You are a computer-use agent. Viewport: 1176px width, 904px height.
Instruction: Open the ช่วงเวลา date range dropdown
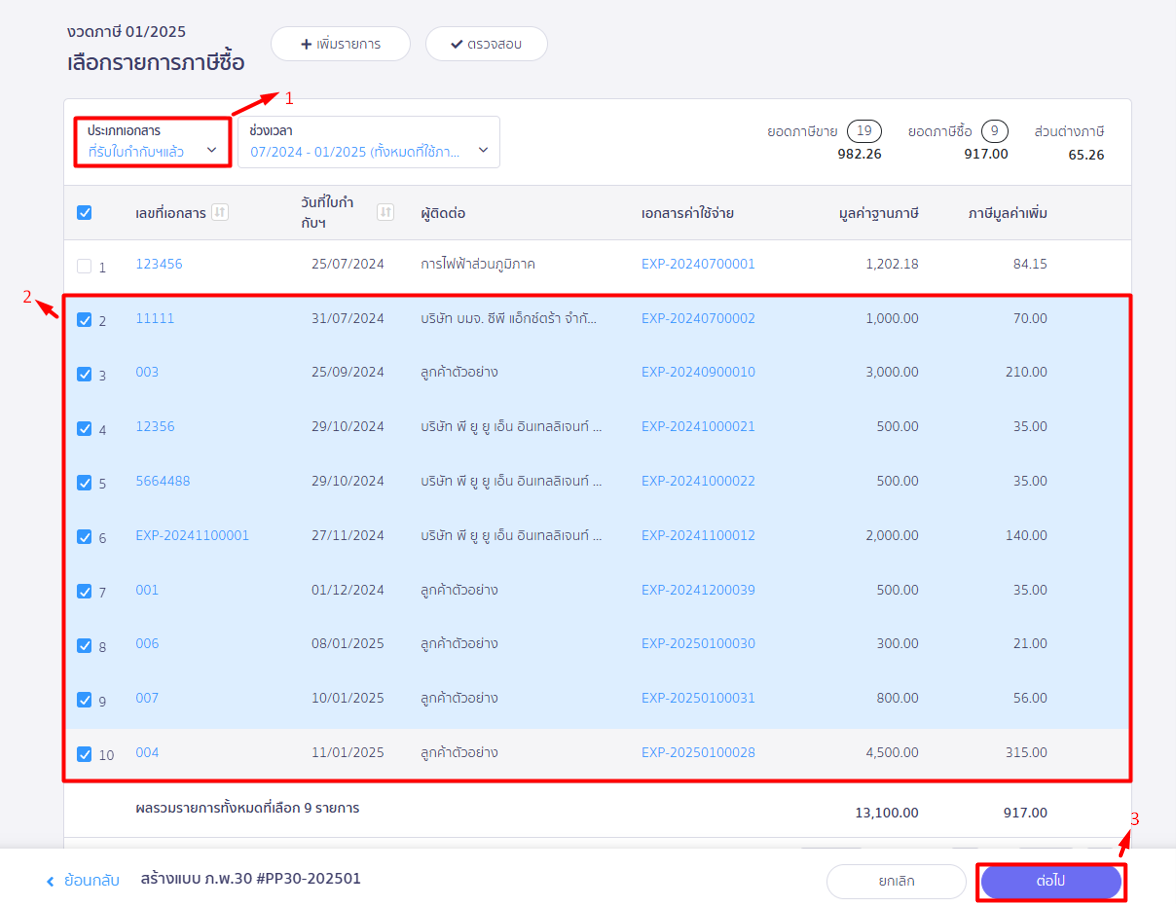(368, 142)
